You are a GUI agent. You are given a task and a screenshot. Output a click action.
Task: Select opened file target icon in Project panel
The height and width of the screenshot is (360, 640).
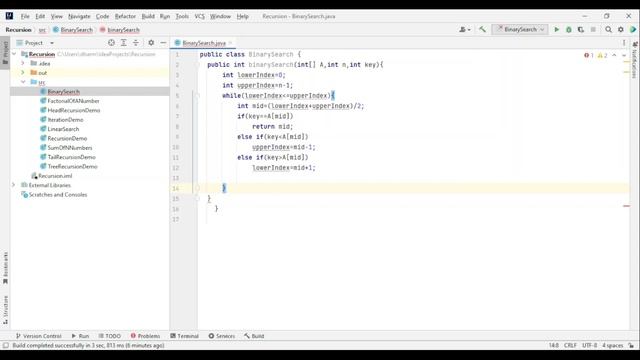pyautogui.click(x=111, y=42)
